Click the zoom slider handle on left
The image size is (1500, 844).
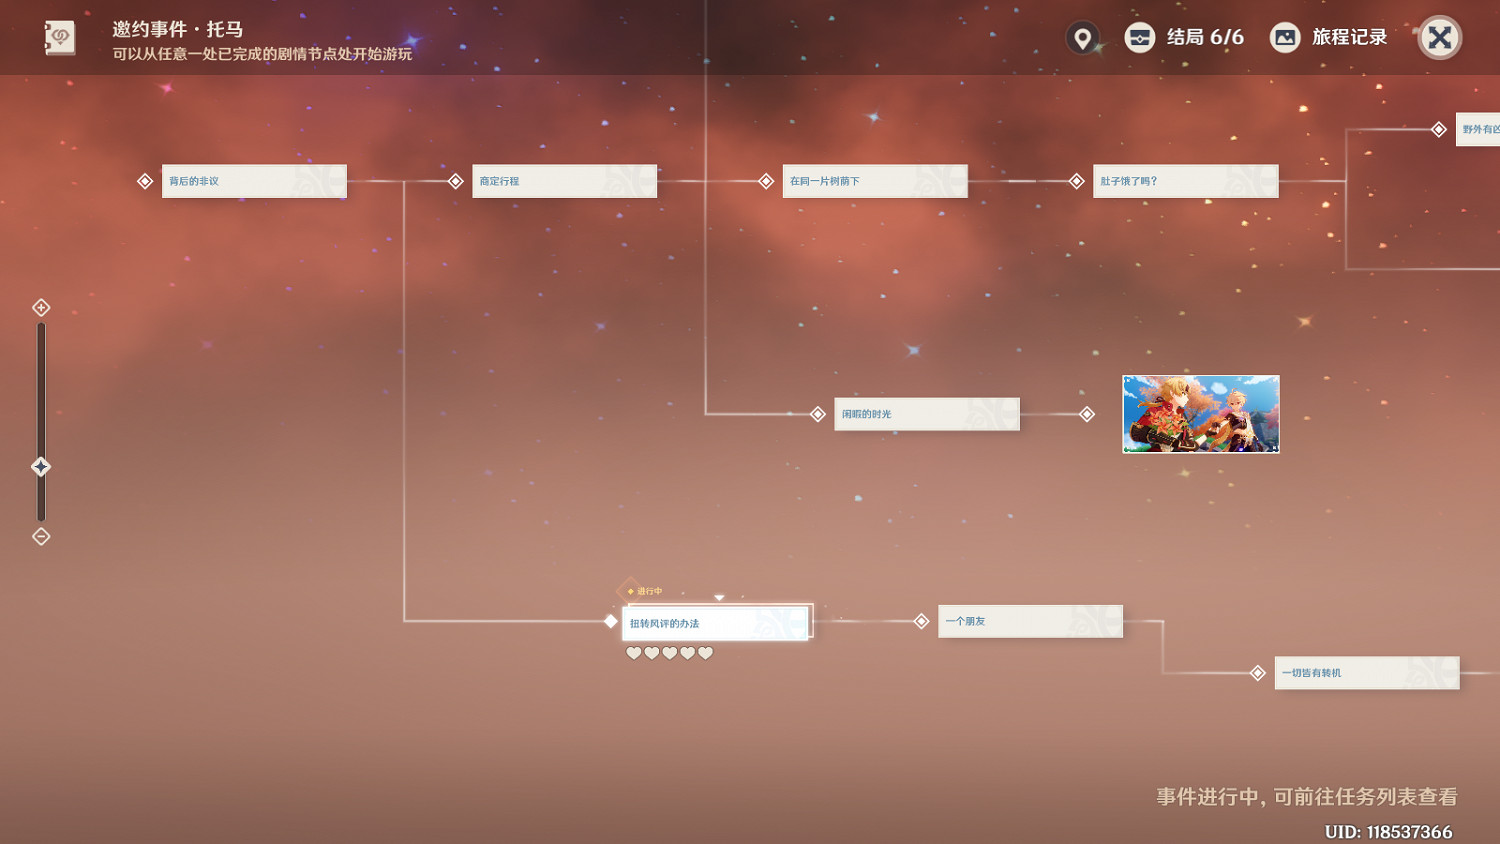41,467
